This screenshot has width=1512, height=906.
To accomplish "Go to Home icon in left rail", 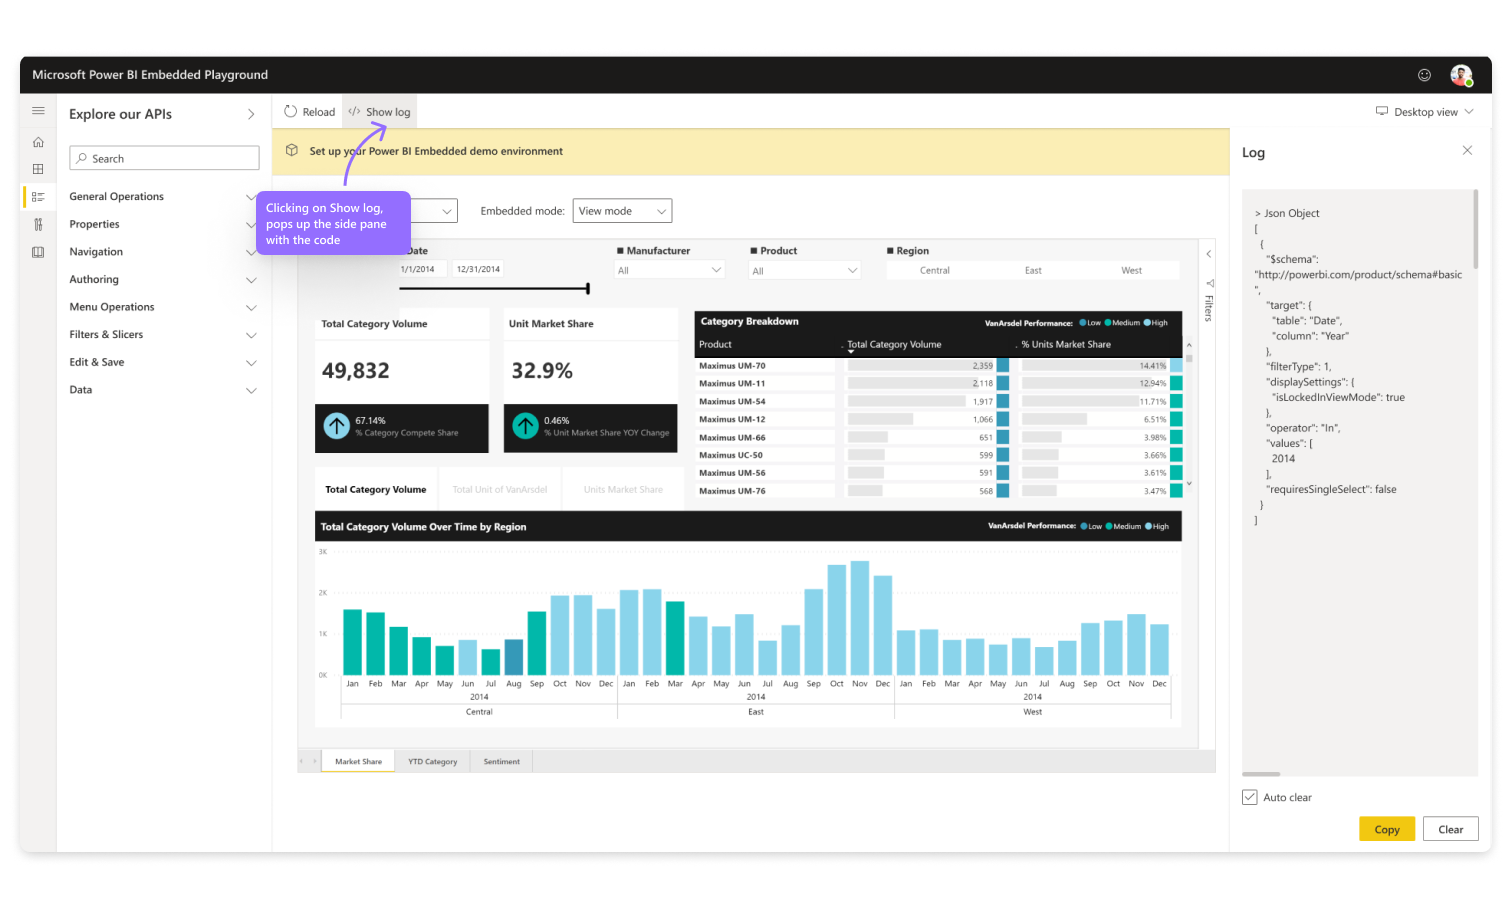I will click(x=38, y=142).
